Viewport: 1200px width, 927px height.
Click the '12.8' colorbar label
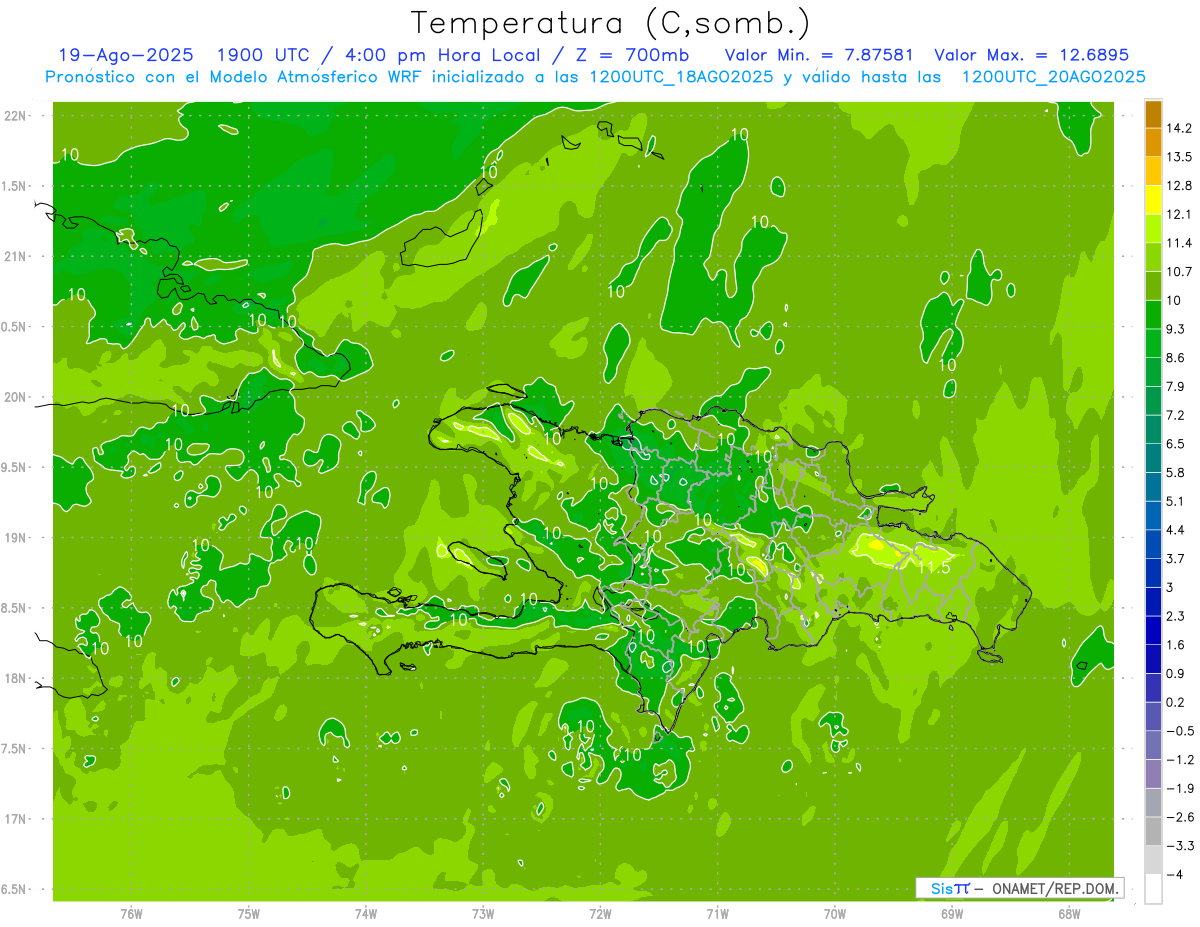click(x=1179, y=186)
